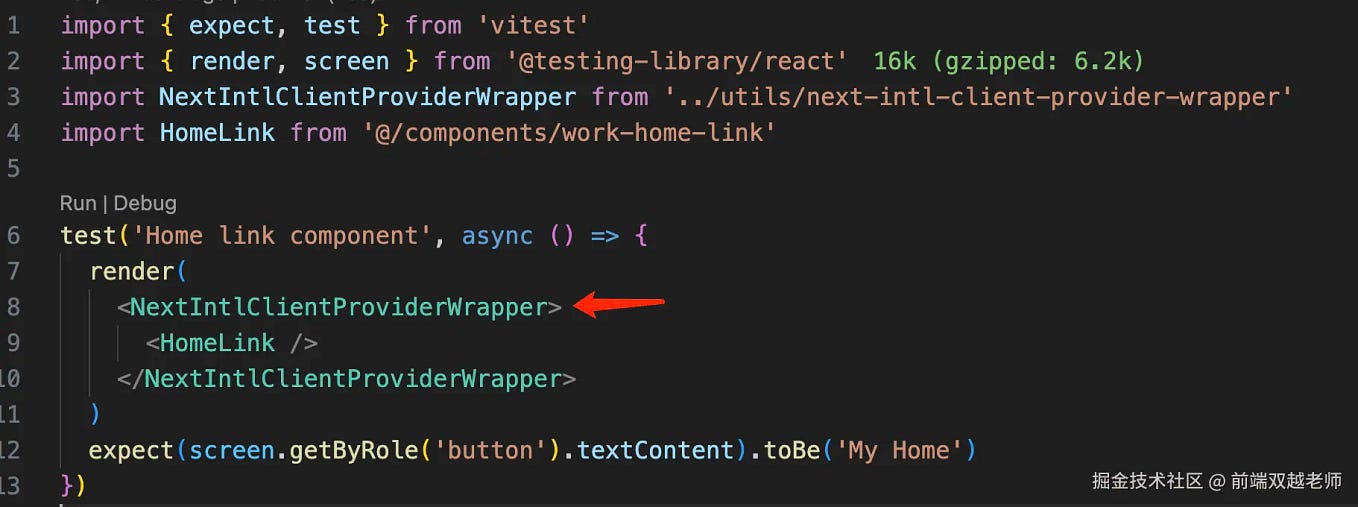Click the HomeLink JSX element
The width and height of the screenshot is (1358, 507).
[232, 343]
